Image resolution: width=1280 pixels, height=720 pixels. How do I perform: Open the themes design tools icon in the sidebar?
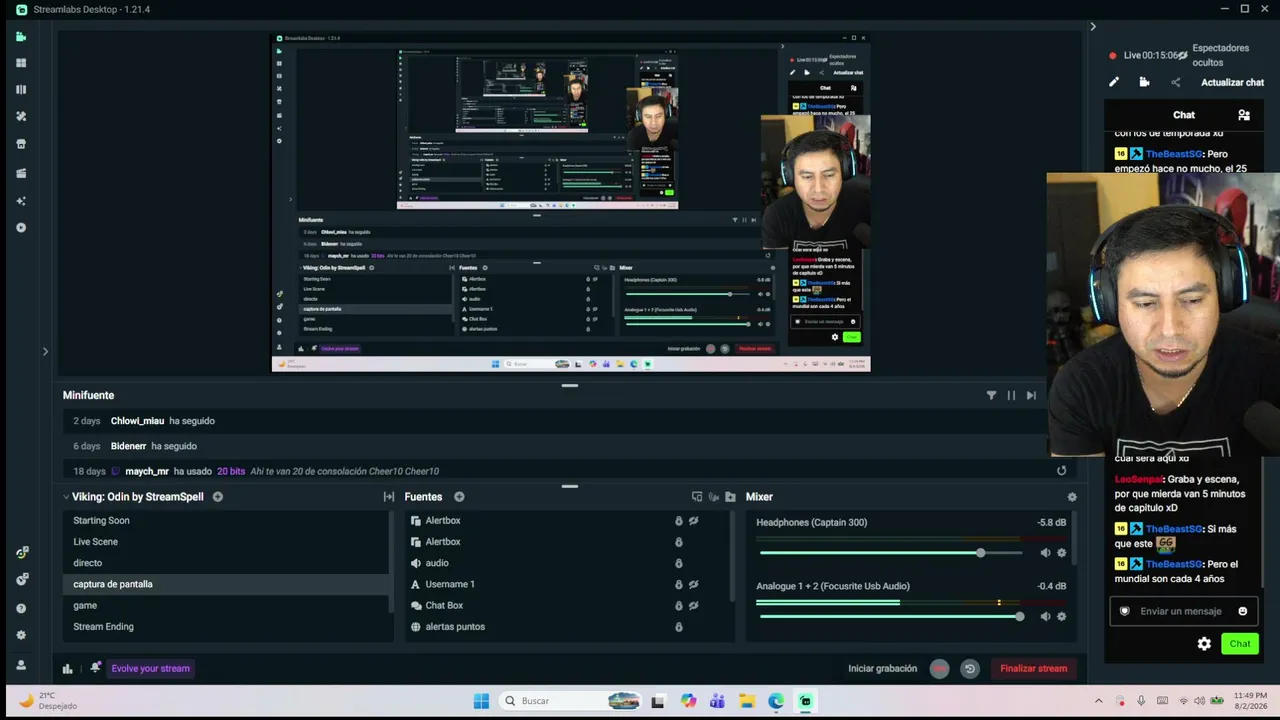[21, 116]
